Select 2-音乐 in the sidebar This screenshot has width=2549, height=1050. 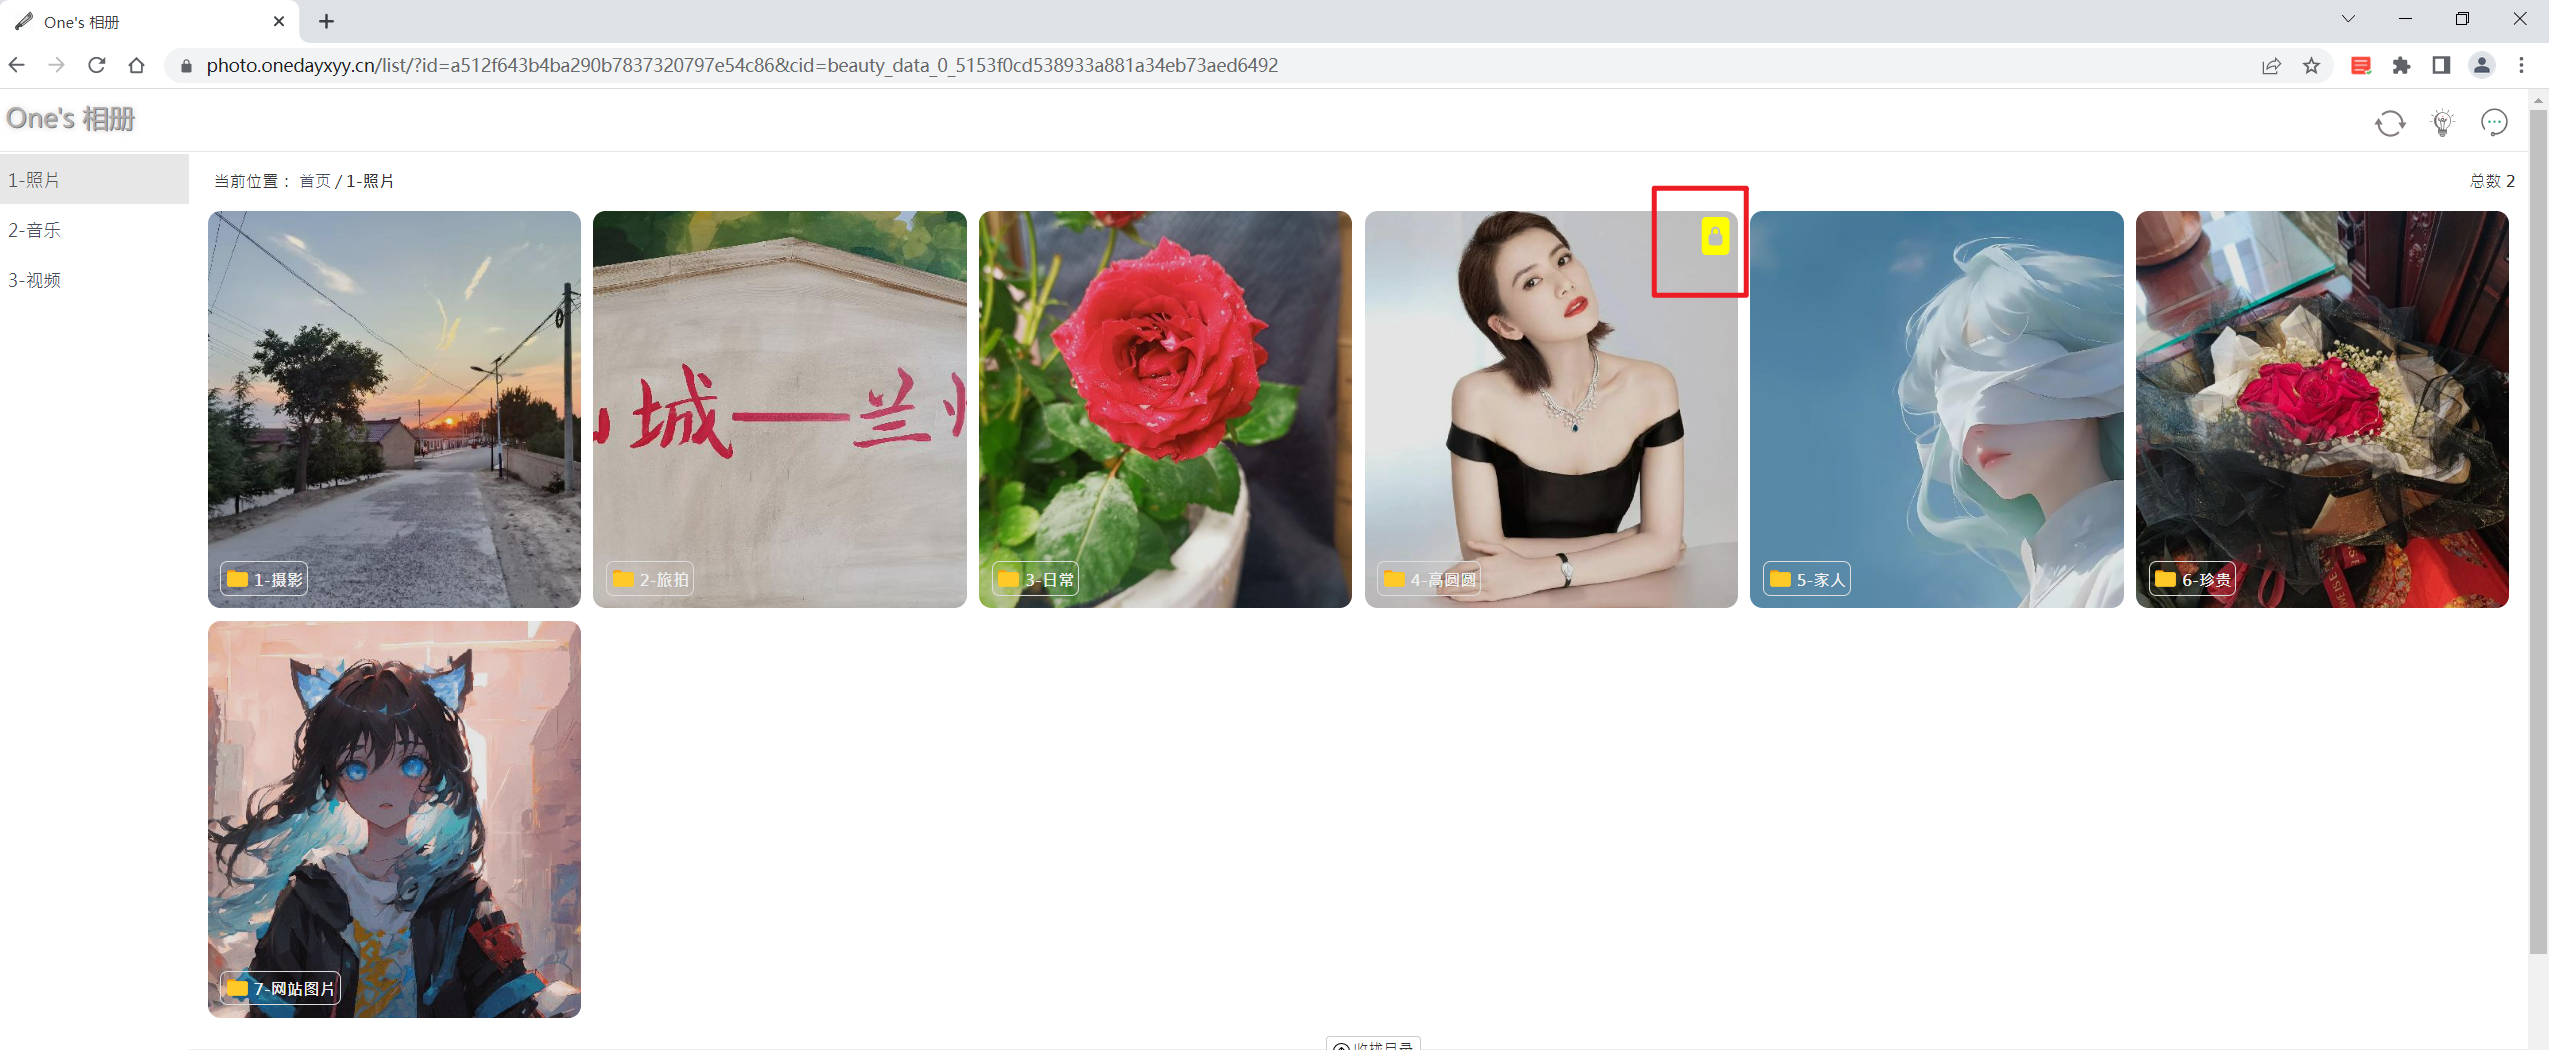(x=94, y=229)
